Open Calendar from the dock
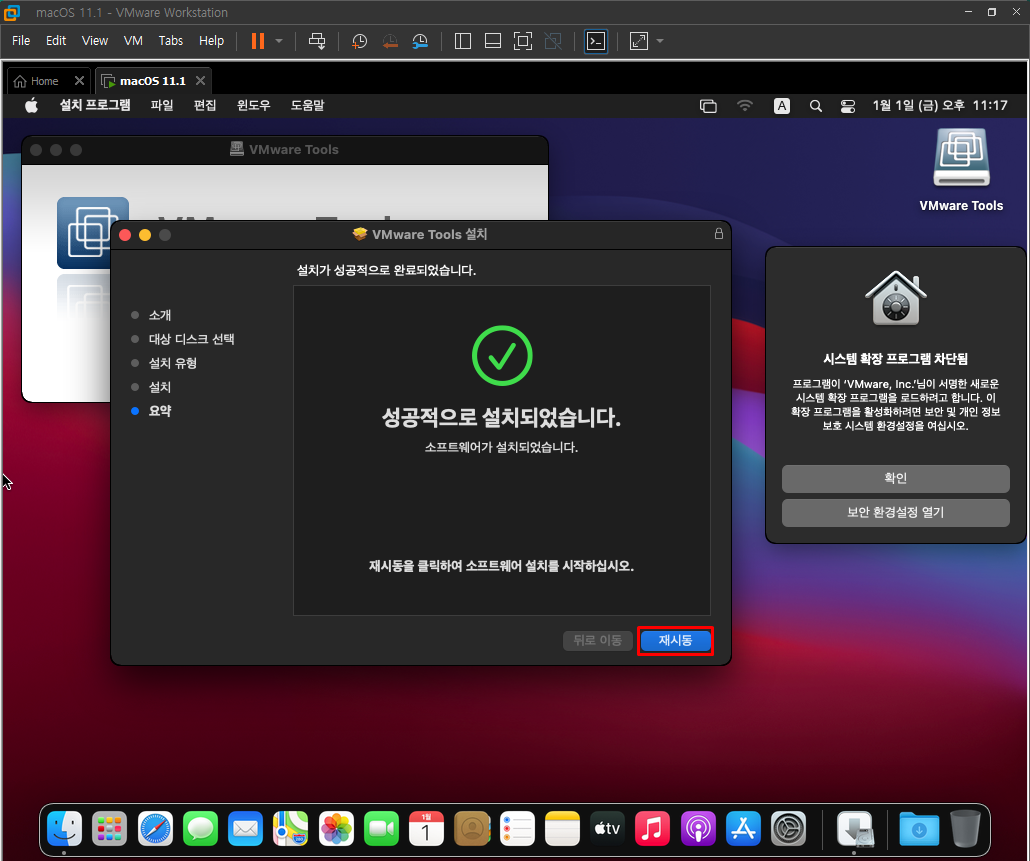 pyautogui.click(x=427, y=829)
